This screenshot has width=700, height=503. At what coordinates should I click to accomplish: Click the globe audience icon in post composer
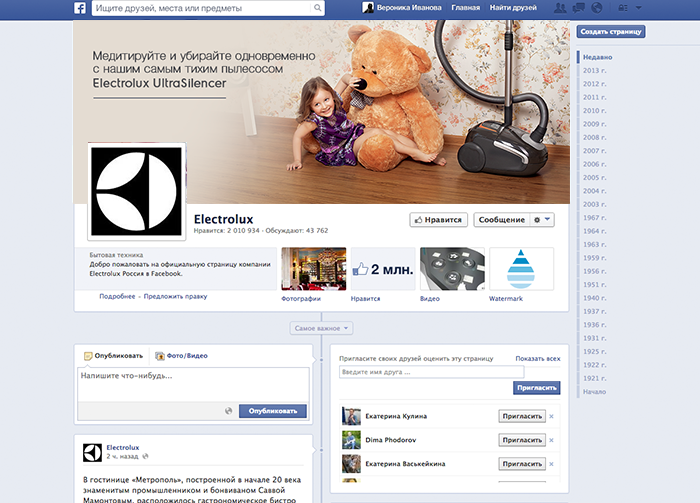[229, 411]
